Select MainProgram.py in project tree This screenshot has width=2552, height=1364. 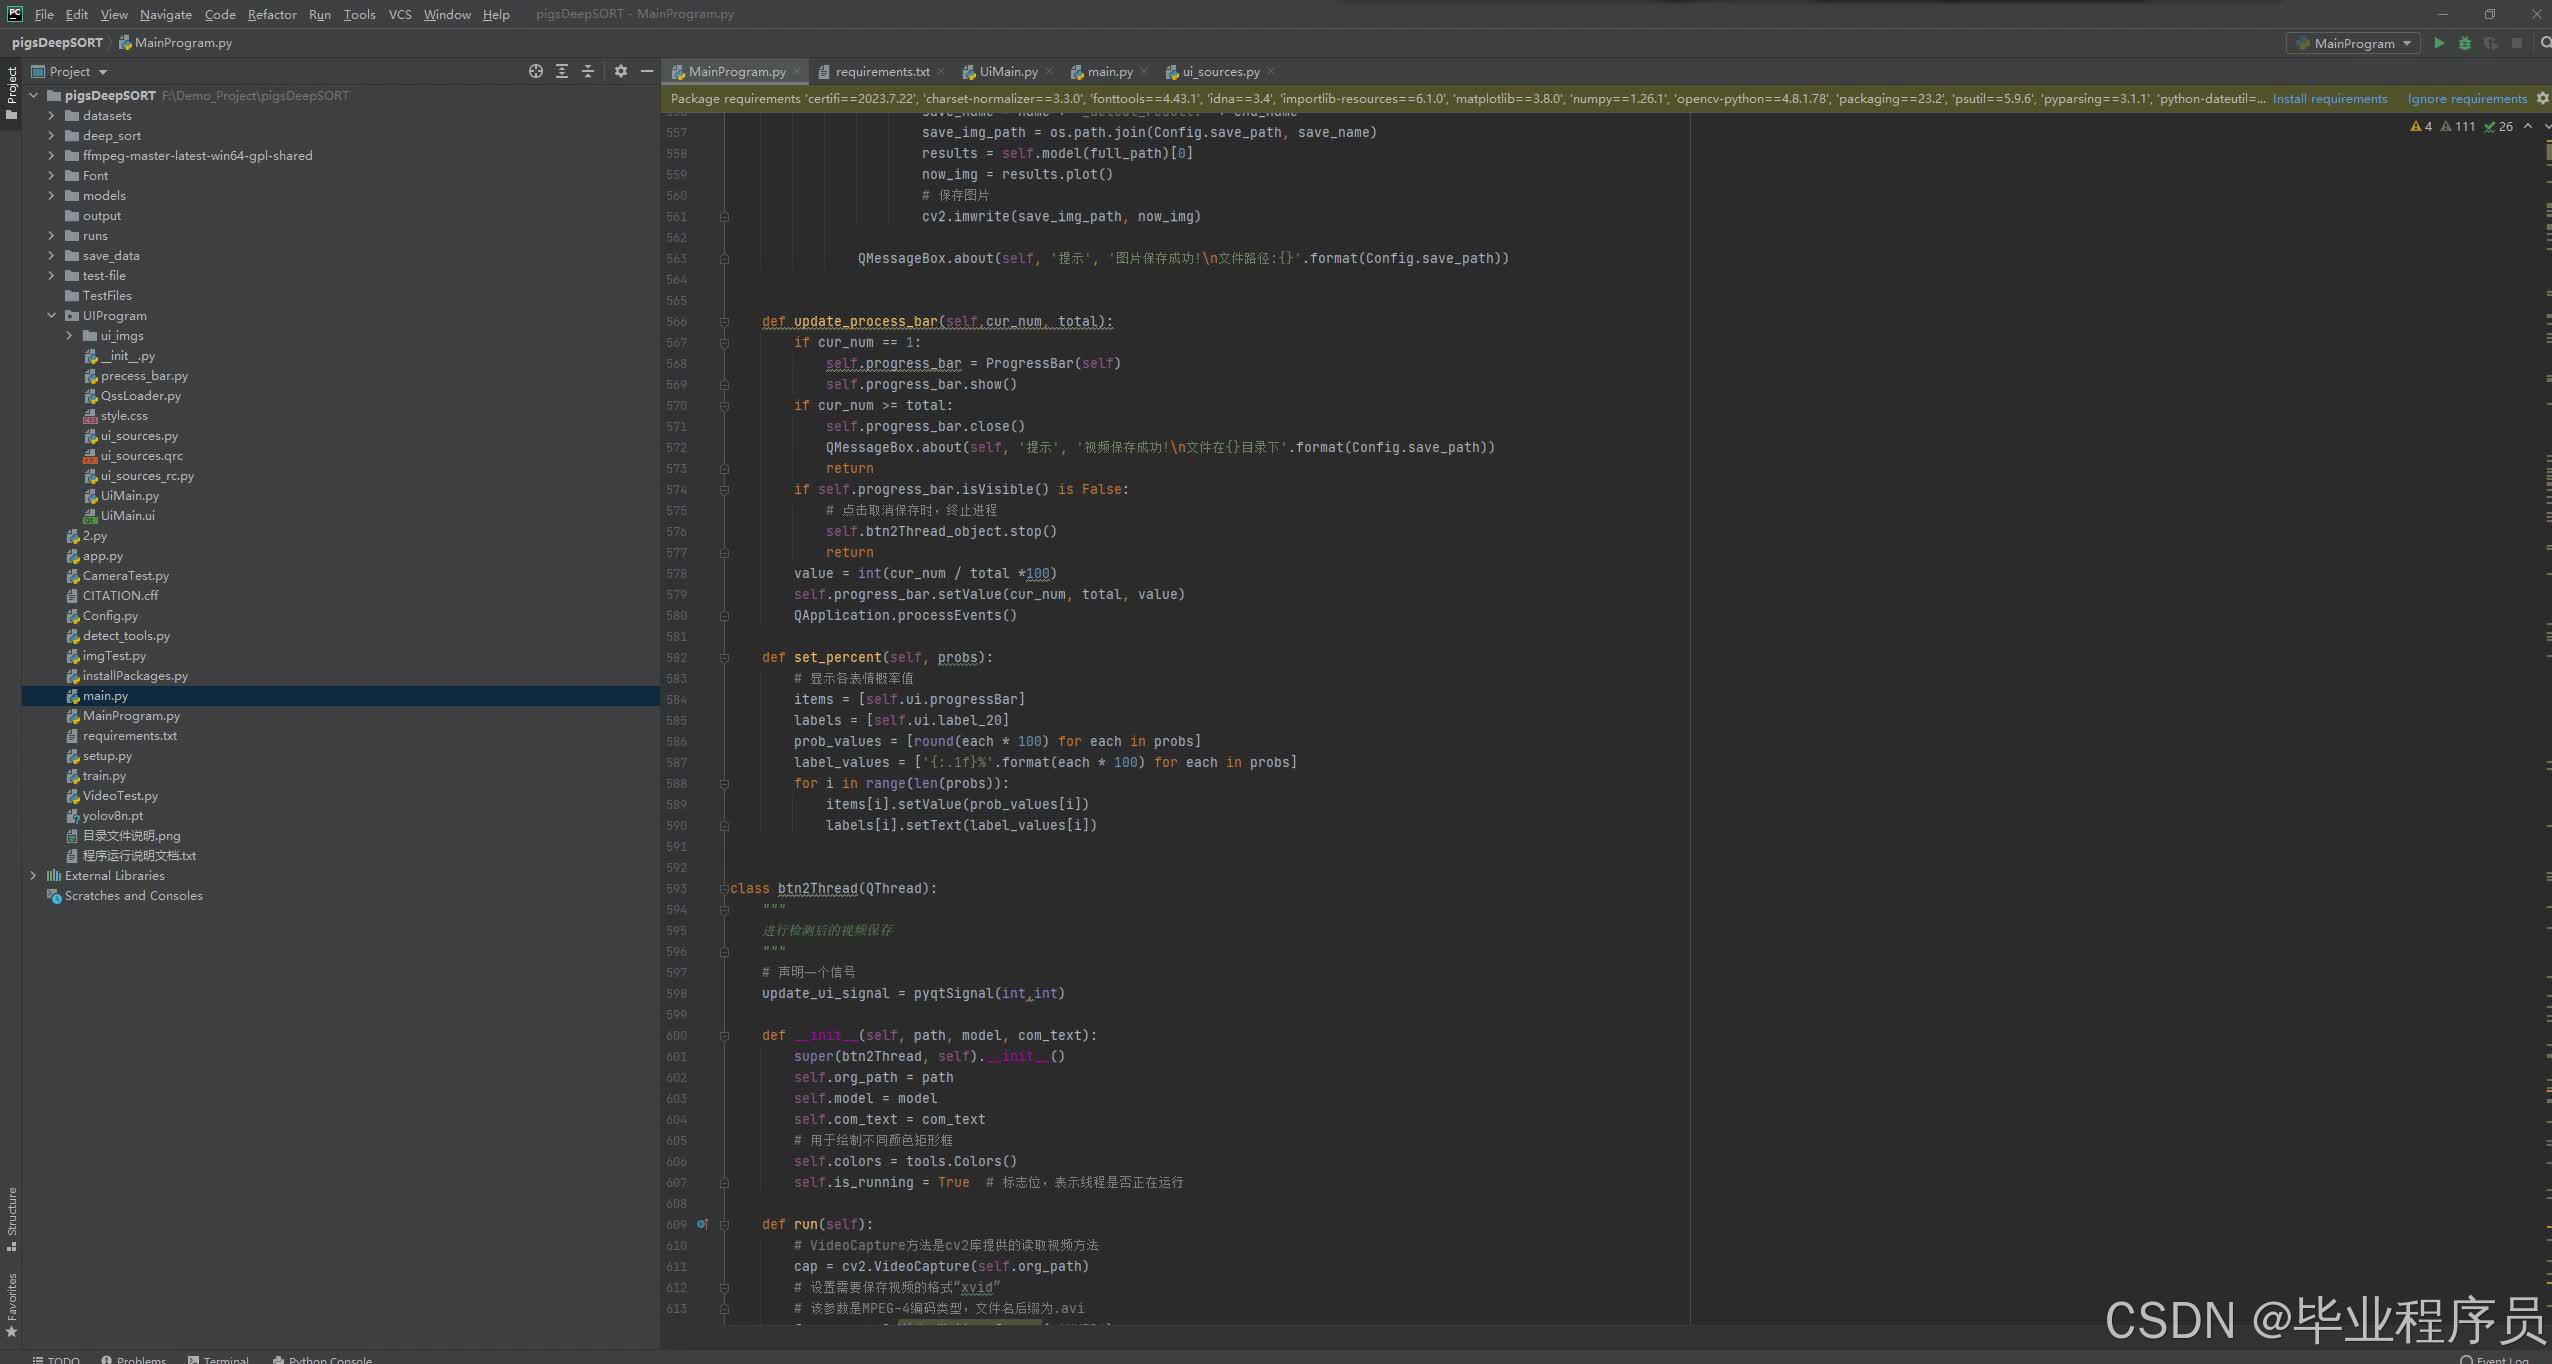point(131,716)
